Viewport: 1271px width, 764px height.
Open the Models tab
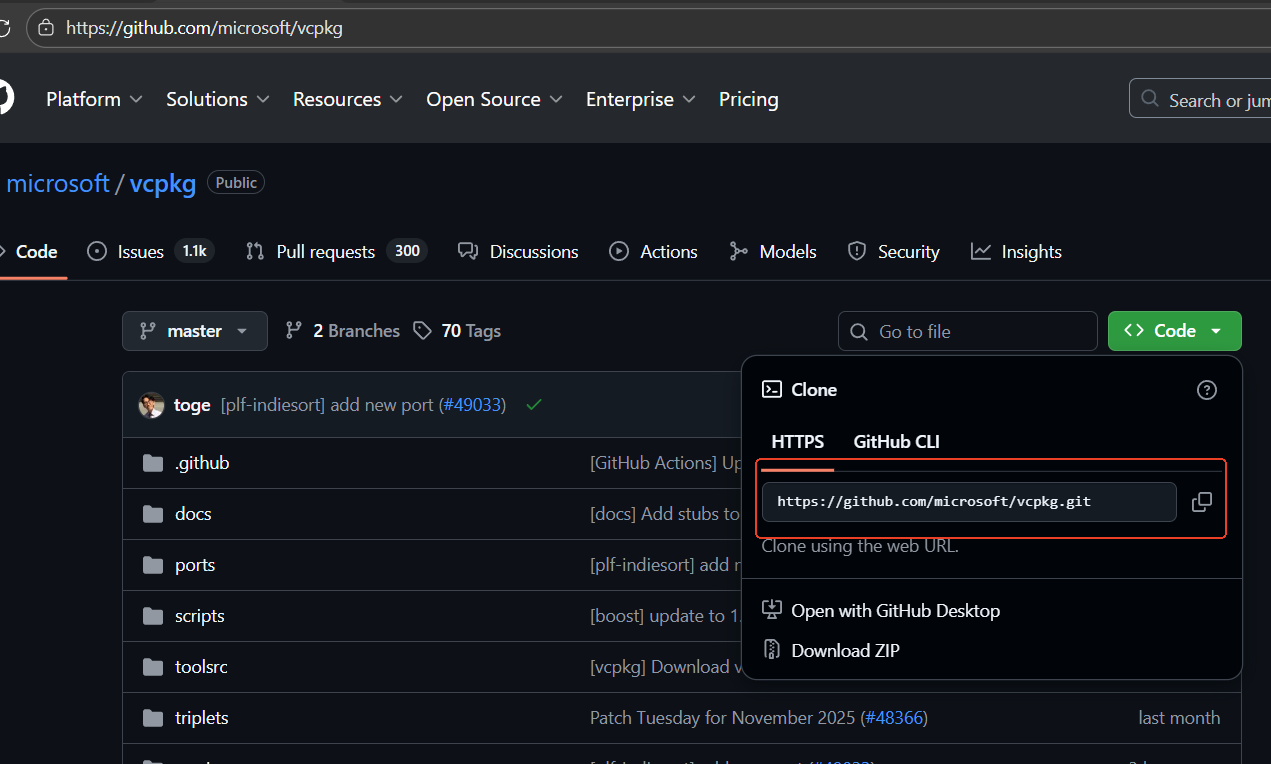[773, 252]
